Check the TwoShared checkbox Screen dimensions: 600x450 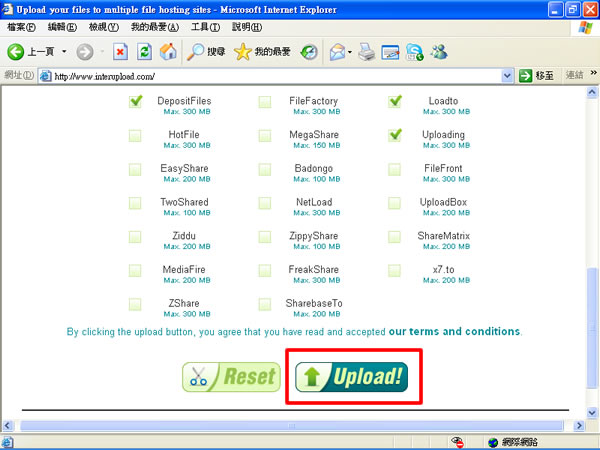click(x=135, y=203)
